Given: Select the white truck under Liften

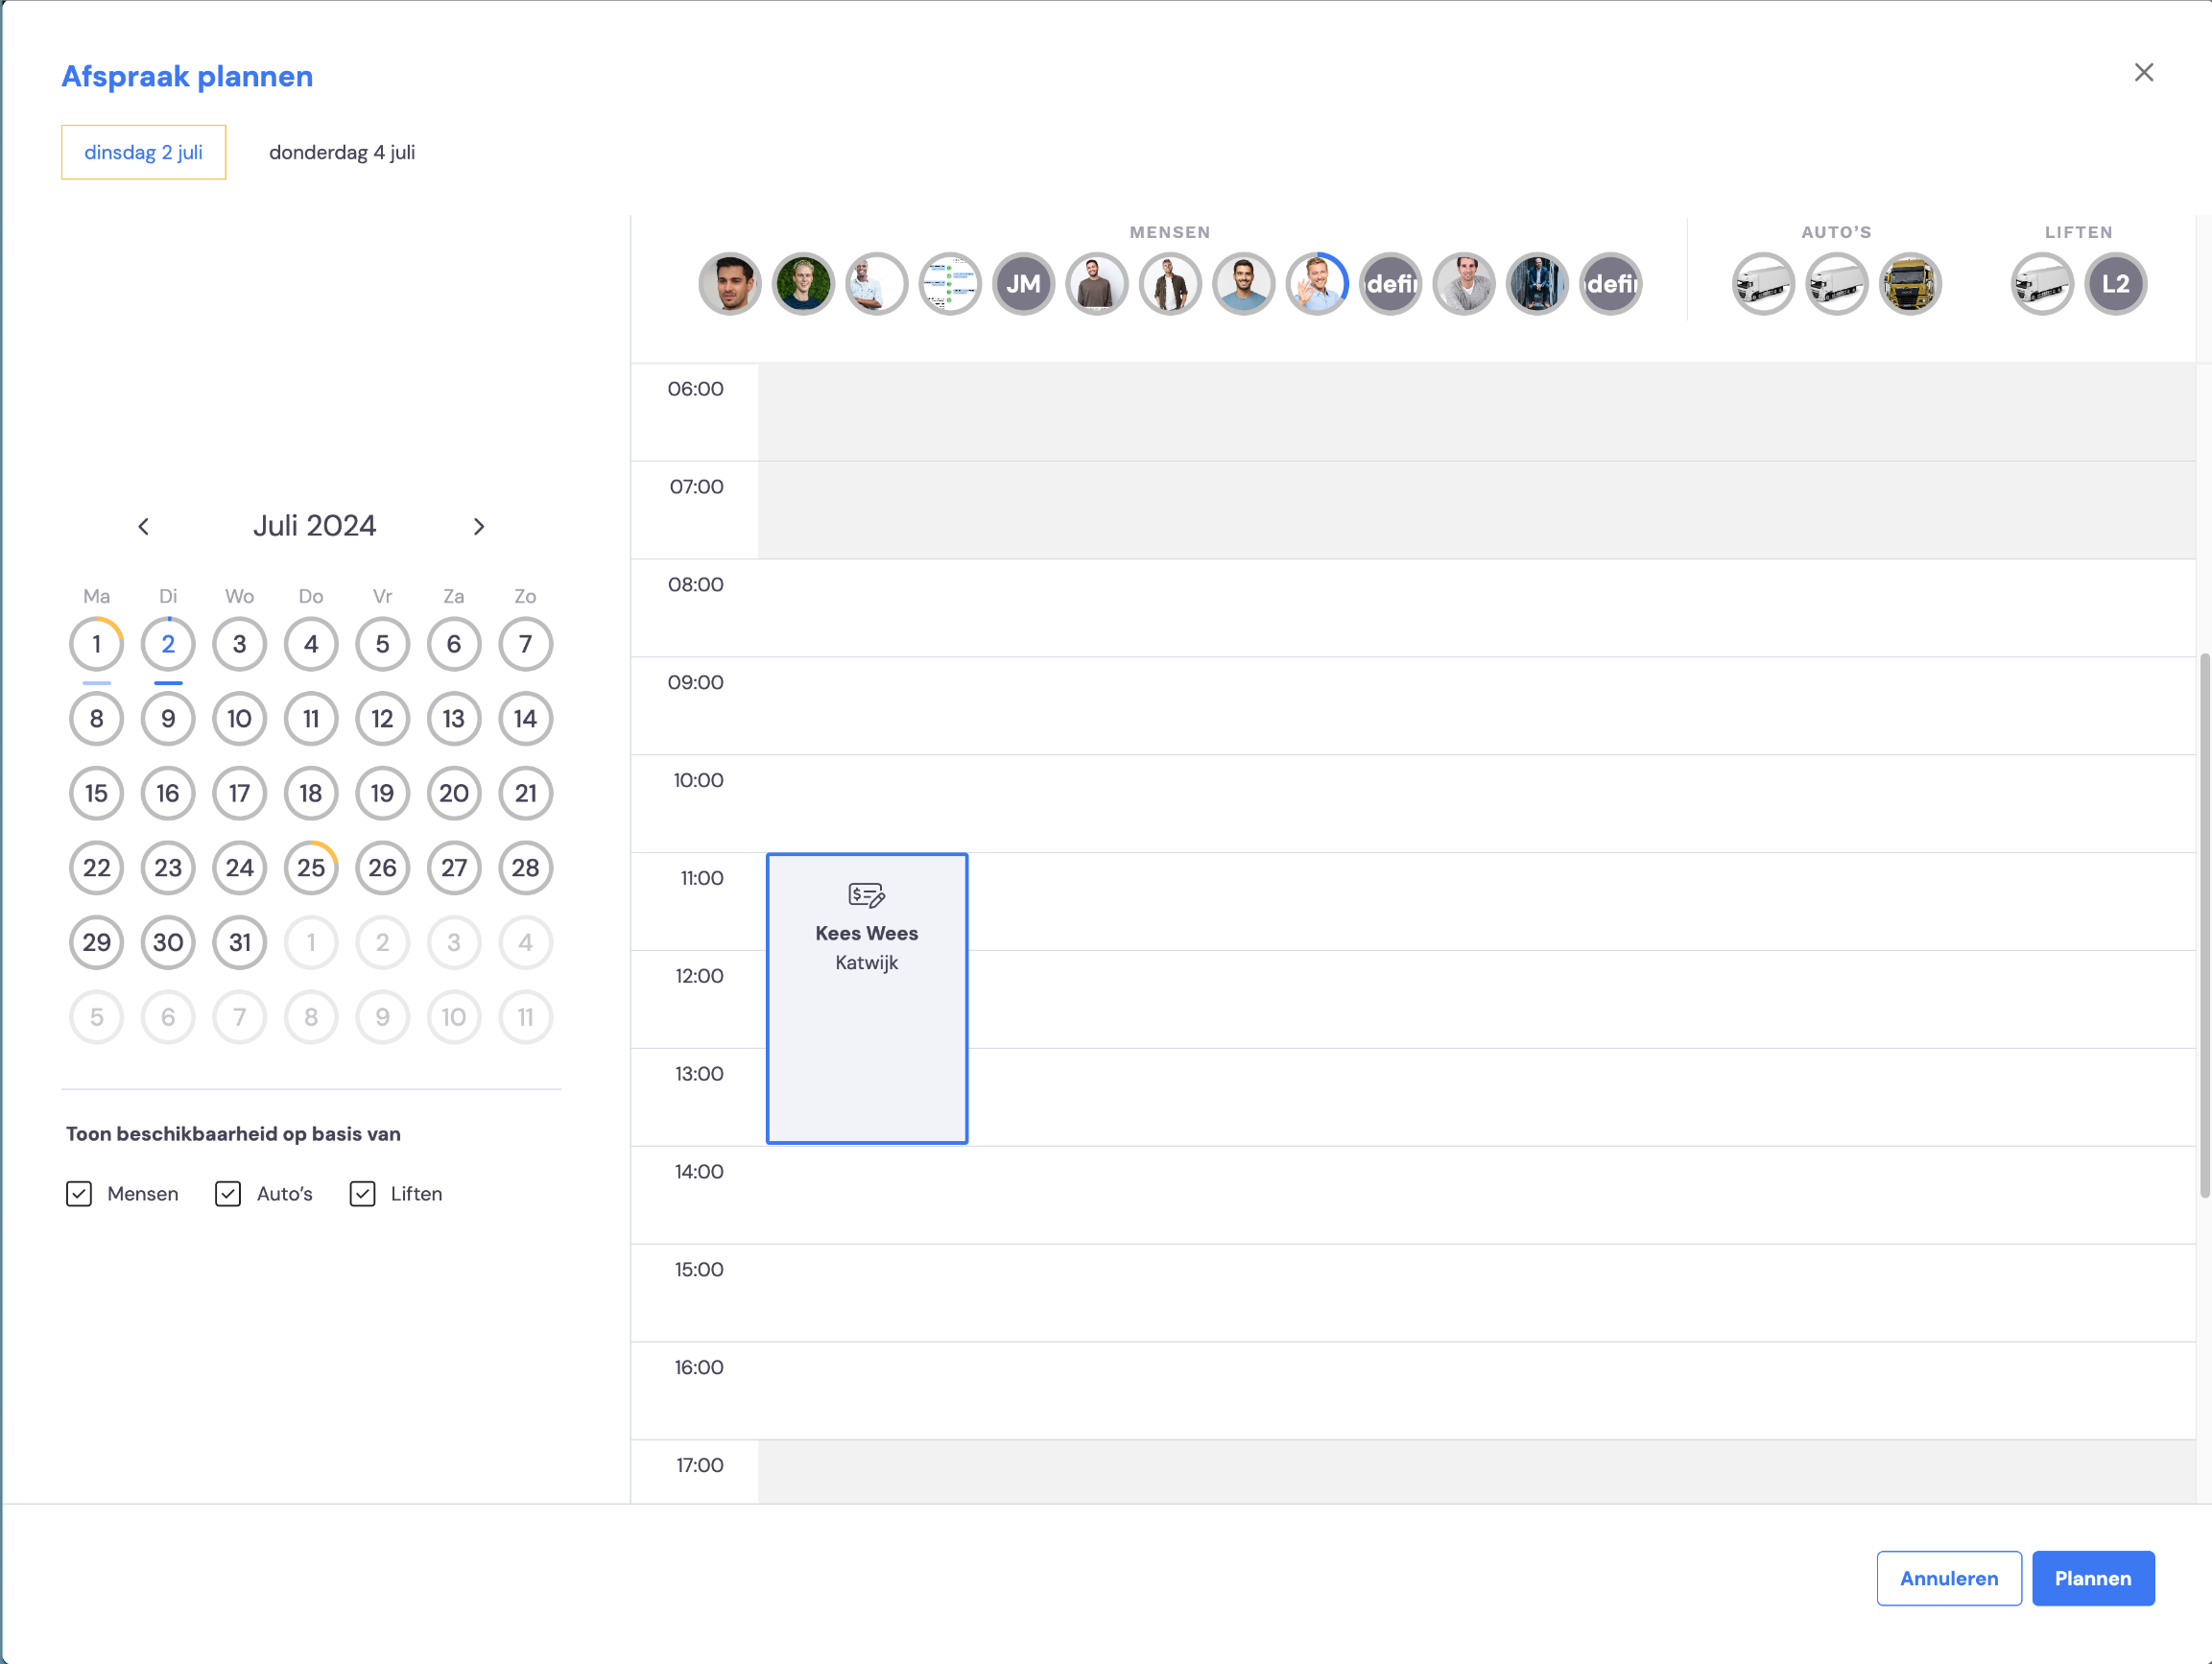Looking at the screenshot, I should point(2042,284).
